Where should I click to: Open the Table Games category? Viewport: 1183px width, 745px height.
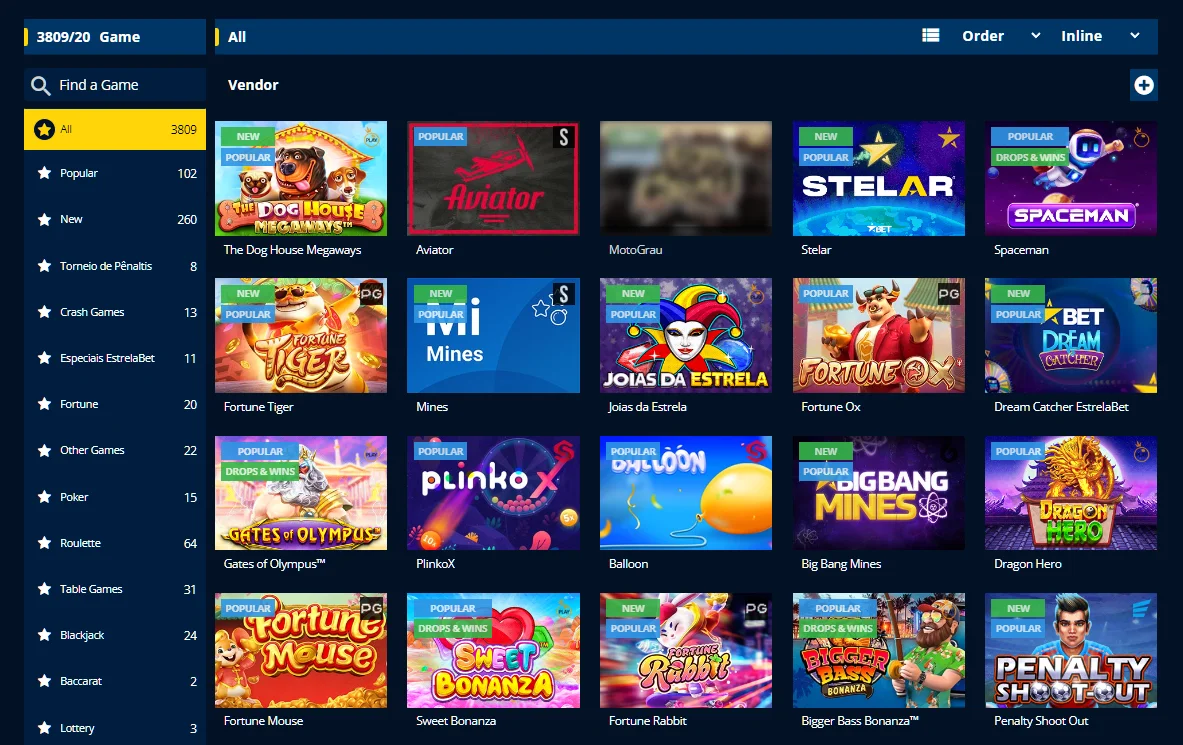pyautogui.click(x=115, y=589)
